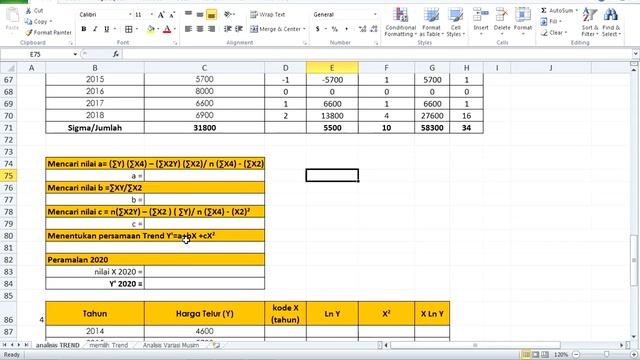Select column E header
The image size is (640, 360).
(x=332, y=68)
